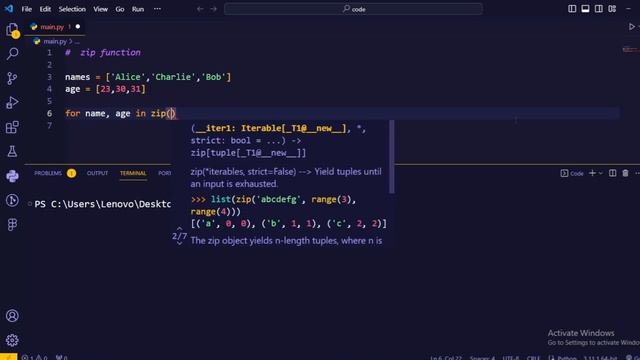Open the new terminal launch profile dropdown
The height and width of the screenshot is (360, 640).
coord(600,173)
